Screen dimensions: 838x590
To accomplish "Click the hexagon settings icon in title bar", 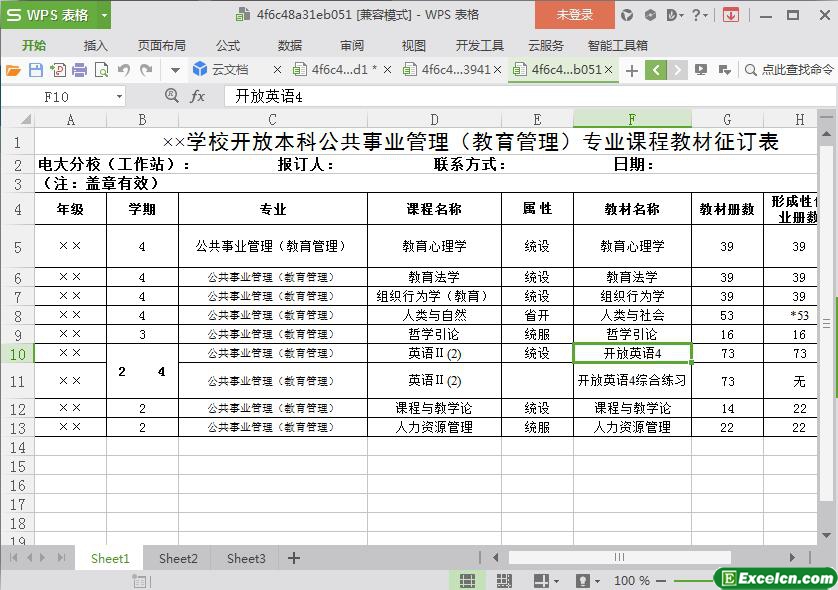I will point(650,15).
